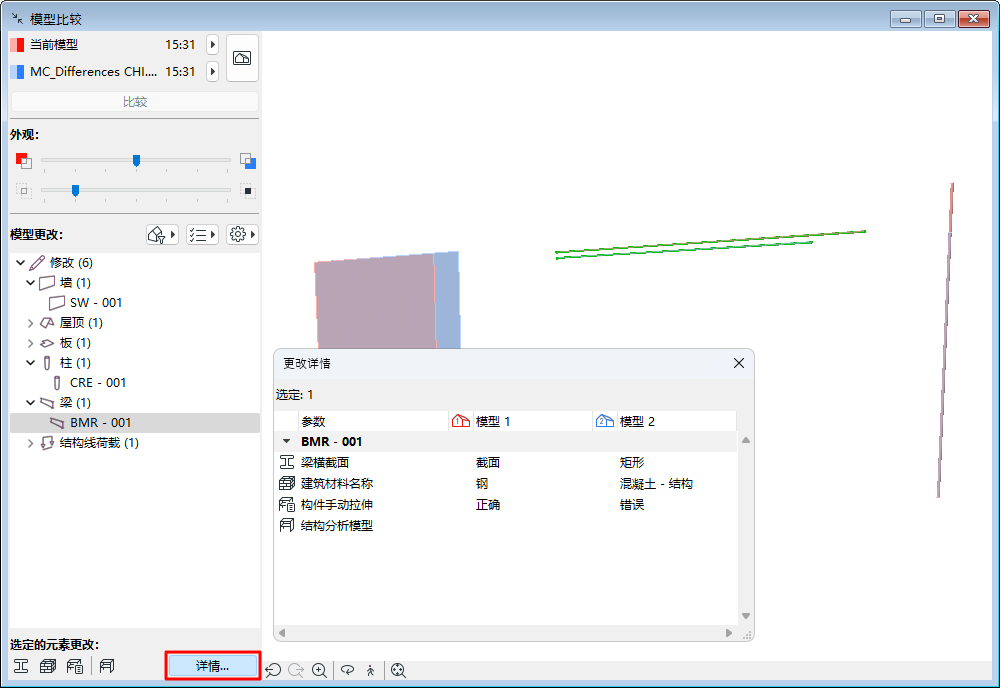The image size is (1000, 688).
Task: Expand the Slab (1) tree group
Action: coord(31,343)
